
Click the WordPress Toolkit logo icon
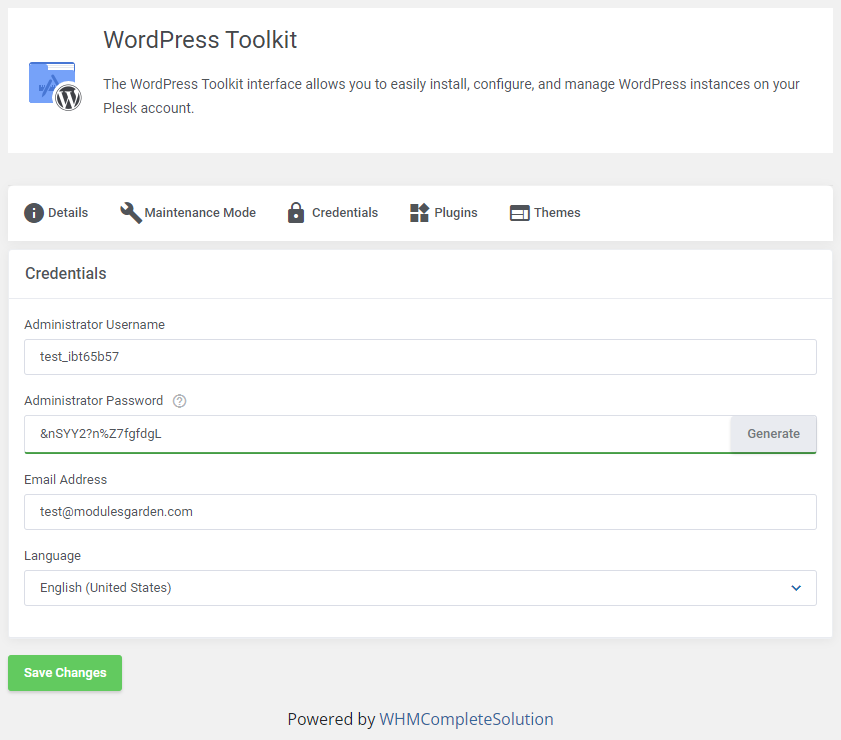[x=55, y=86]
